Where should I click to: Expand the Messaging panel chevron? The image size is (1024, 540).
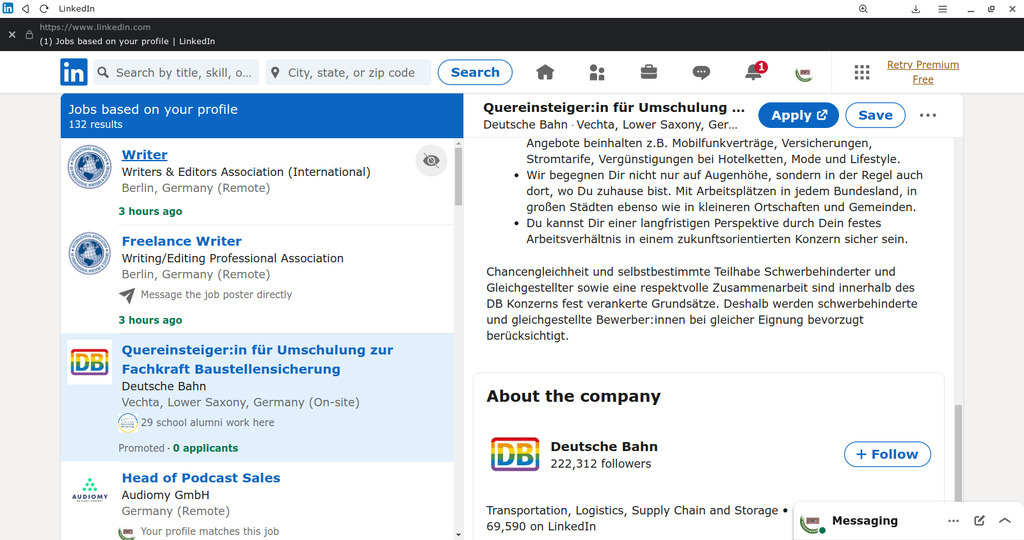1005,521
